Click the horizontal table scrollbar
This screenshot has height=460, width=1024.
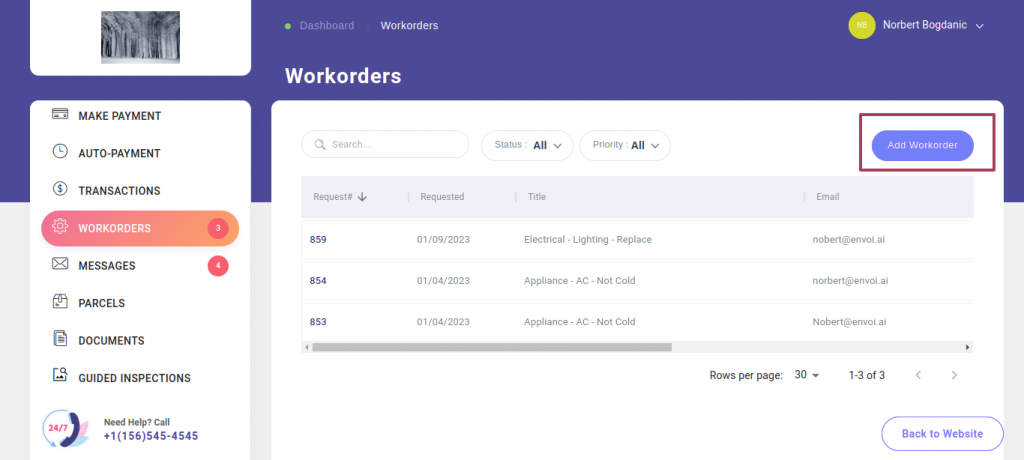(x=491, y=347)
